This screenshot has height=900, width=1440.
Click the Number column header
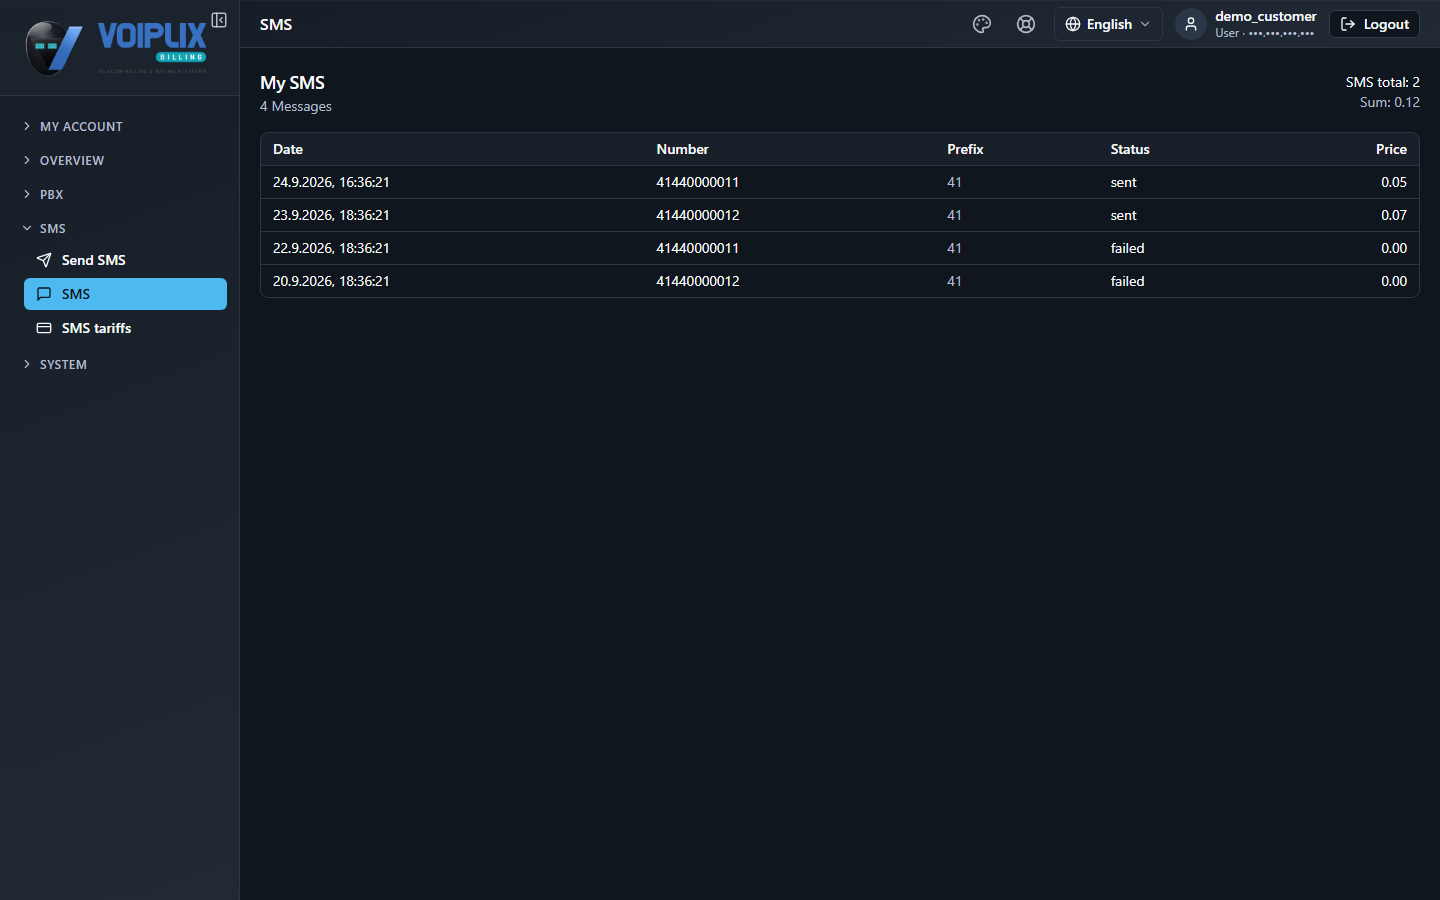682,149
